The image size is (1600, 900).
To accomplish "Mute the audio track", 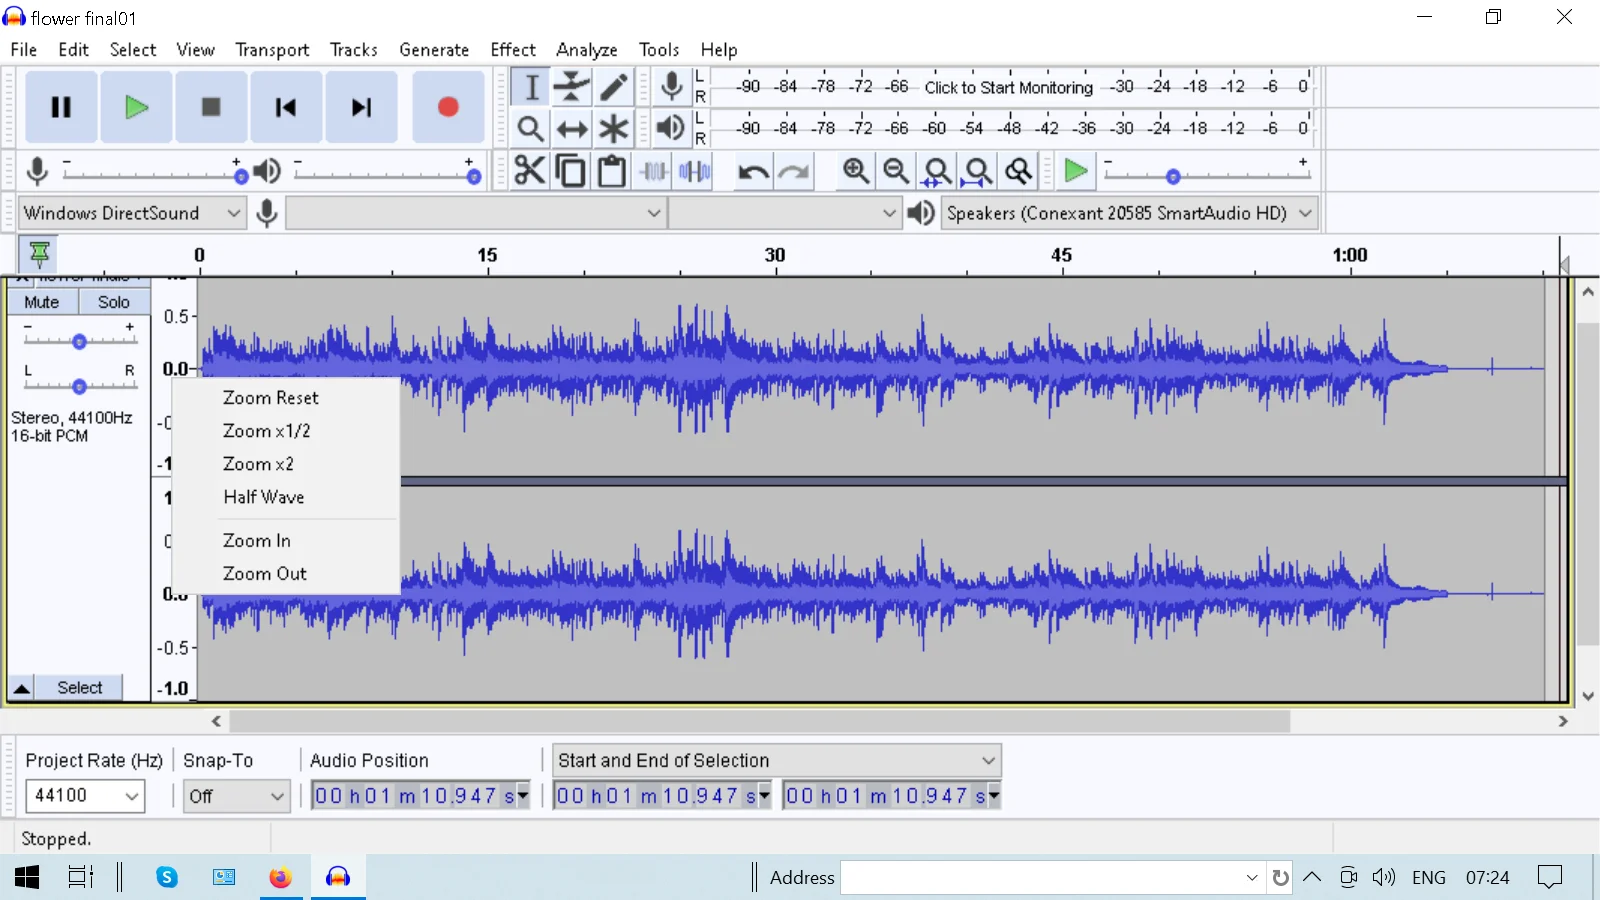I will click(42, 302).
